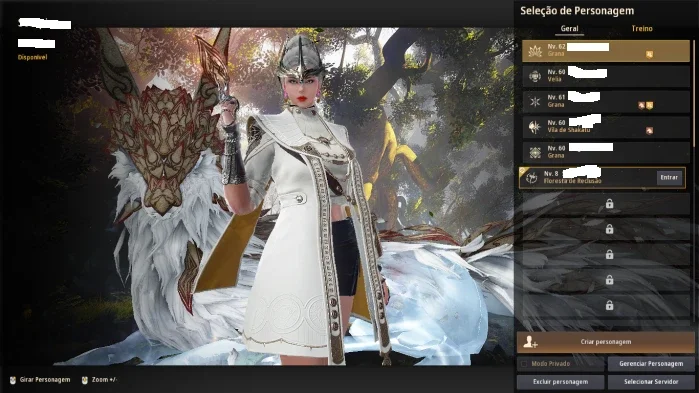Enter the game with the Nv. 8 character

(669, 177)
